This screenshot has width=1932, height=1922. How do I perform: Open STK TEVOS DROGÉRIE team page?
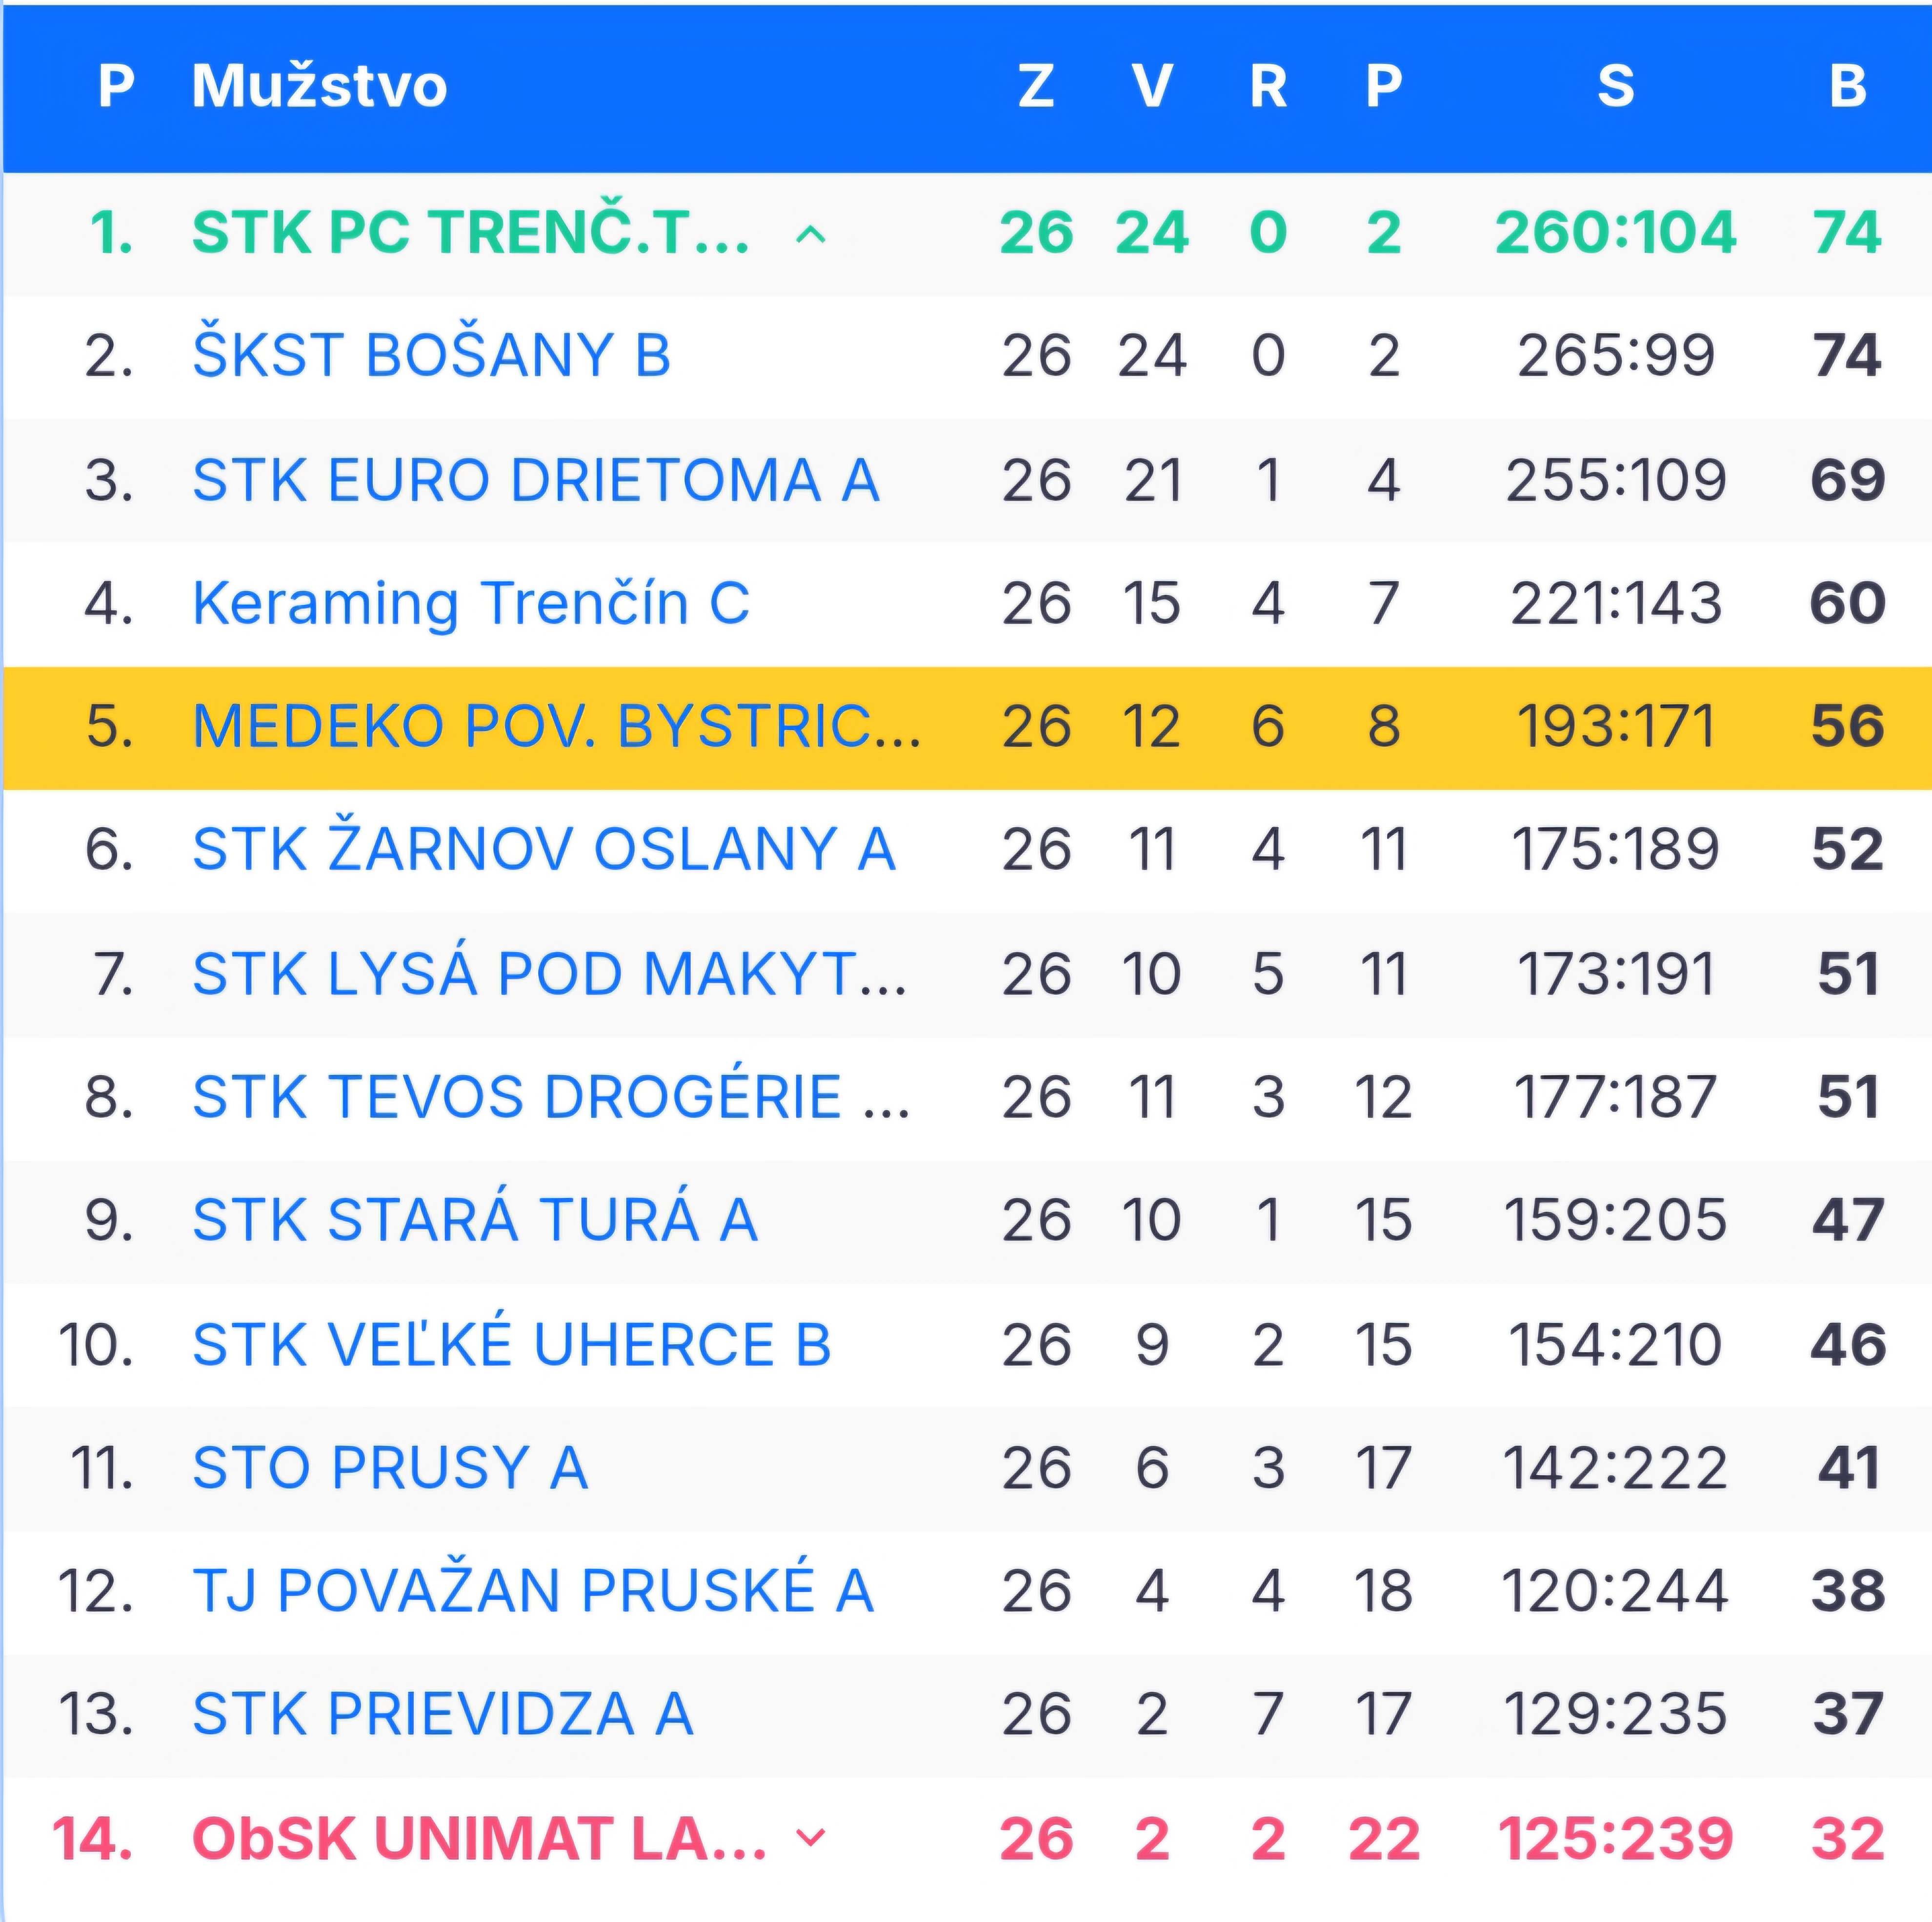coord(550,1097)
